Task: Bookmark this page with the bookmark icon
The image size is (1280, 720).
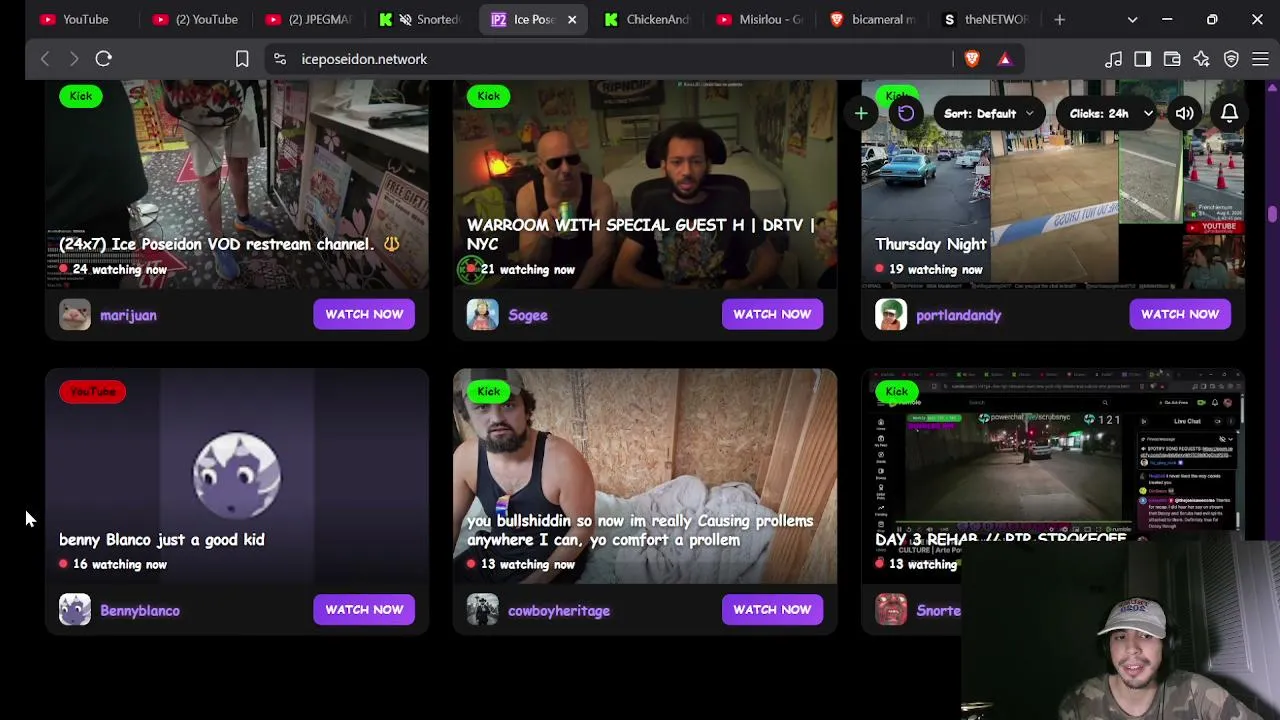Action: [x=242, y=59]
